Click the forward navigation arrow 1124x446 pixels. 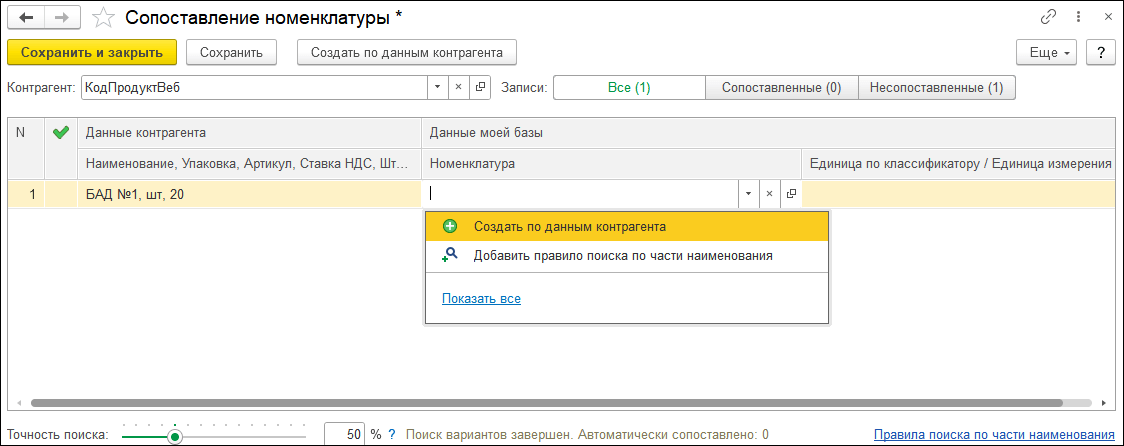pos(62,17)
